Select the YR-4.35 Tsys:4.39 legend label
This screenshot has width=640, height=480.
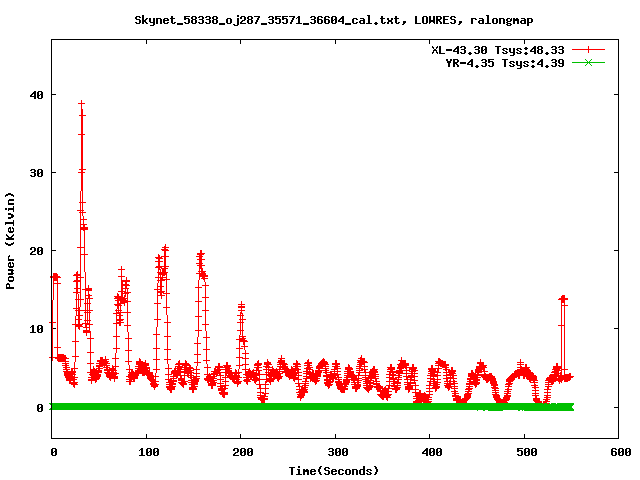[x=505, y=63]
